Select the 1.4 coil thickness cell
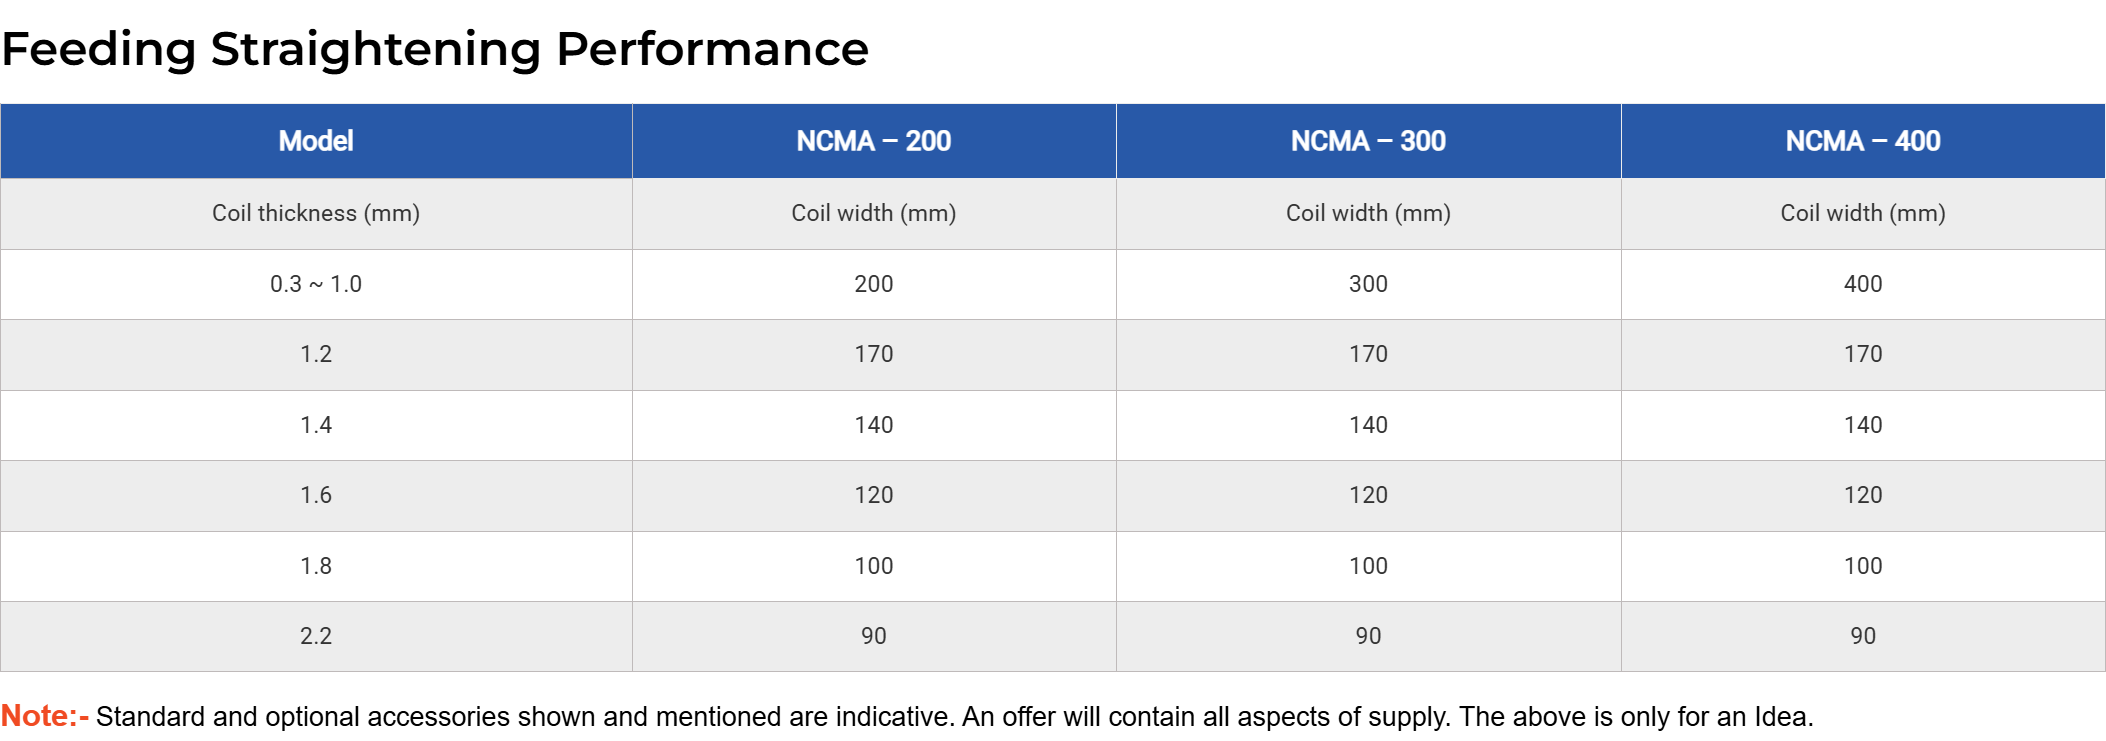The width and height of the screenshot is (2106, 741). click(316, 425)
